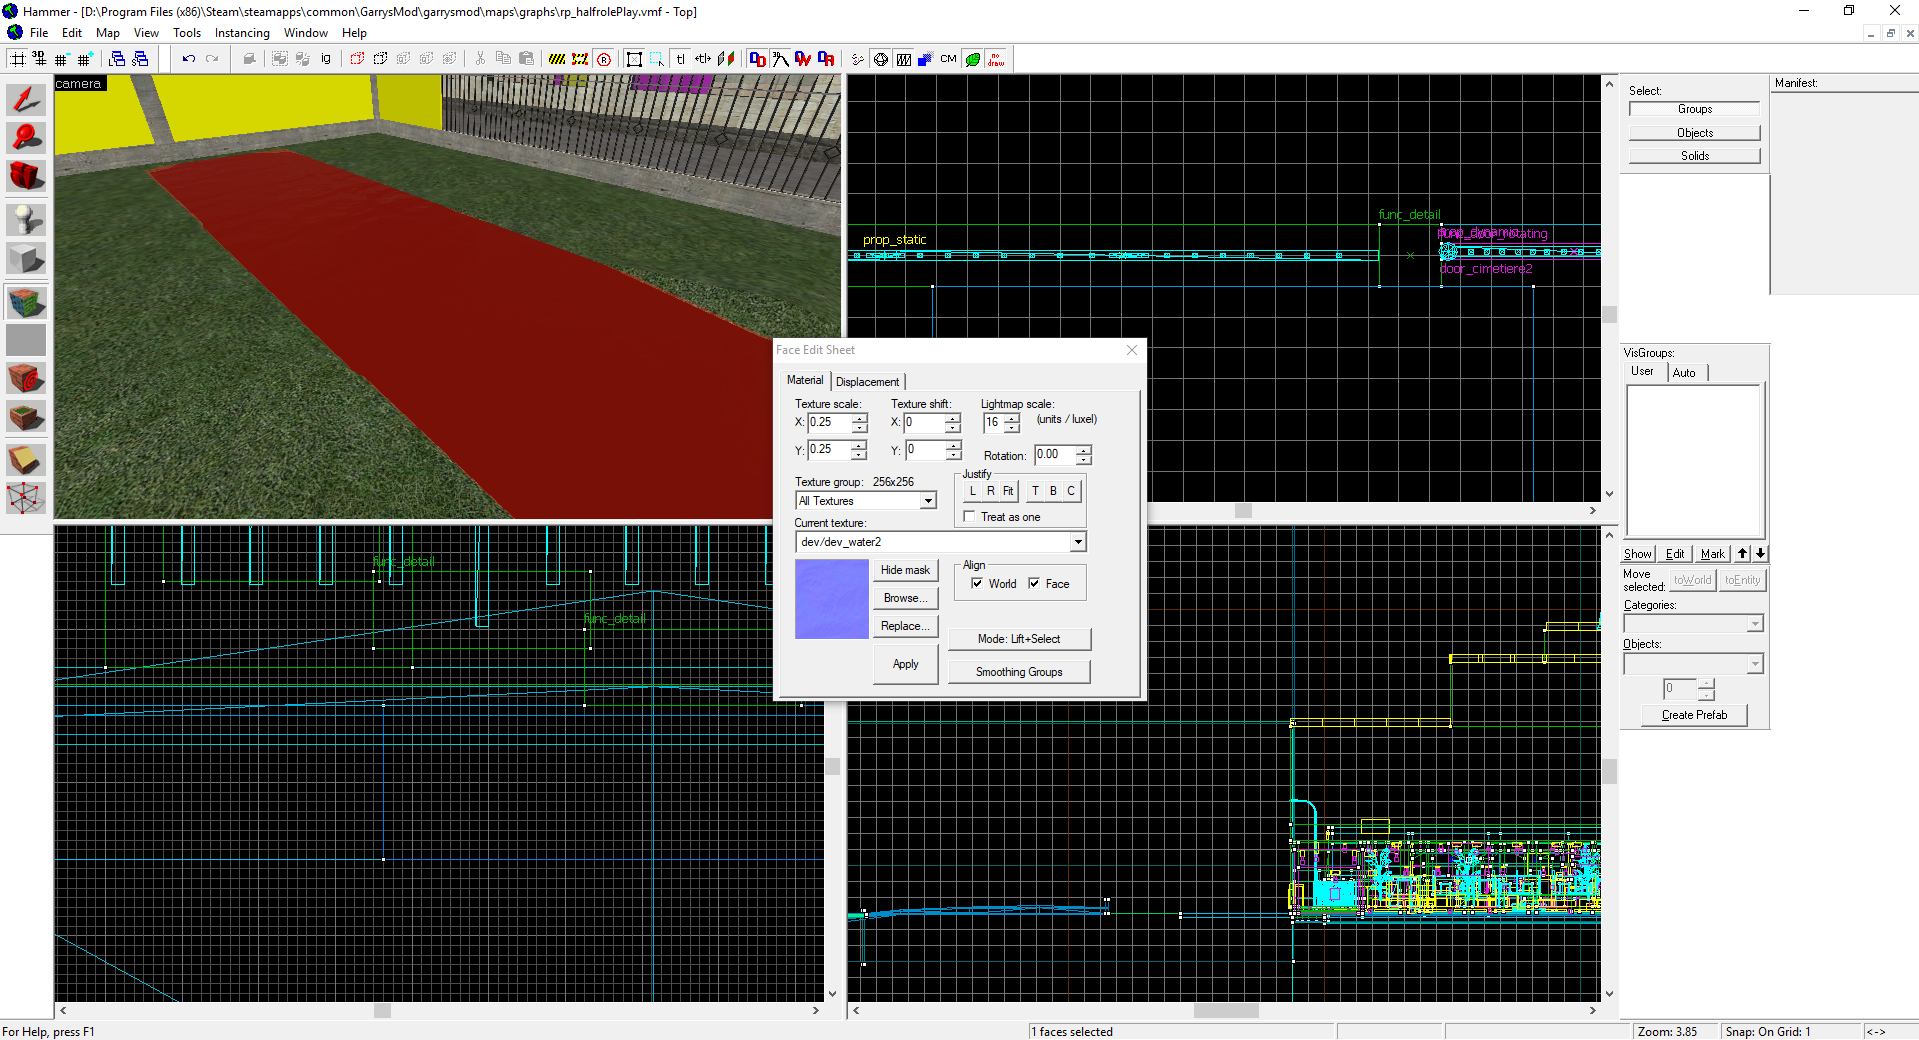The height and width of the screenshot is (1040, 1919).
Task: Switch to the Displacement tab
Action: click(867, 382)
